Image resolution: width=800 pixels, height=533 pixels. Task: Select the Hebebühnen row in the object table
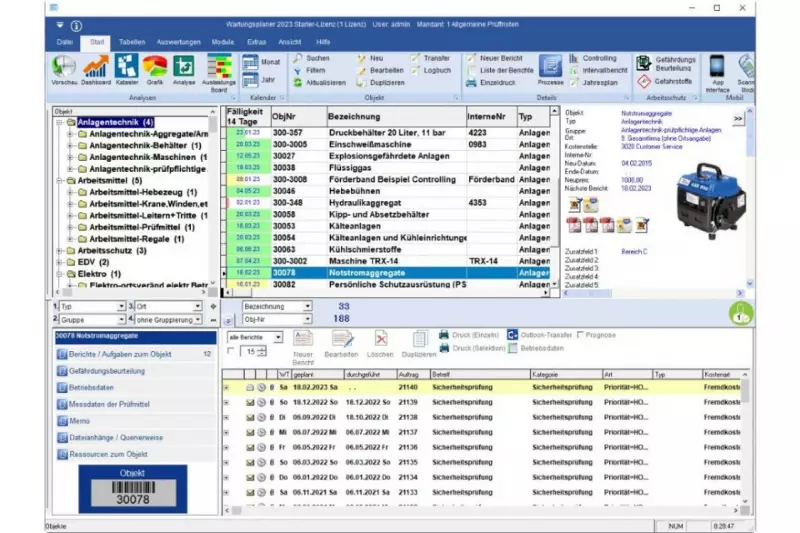pyautogui.click(x=384, y=189)
